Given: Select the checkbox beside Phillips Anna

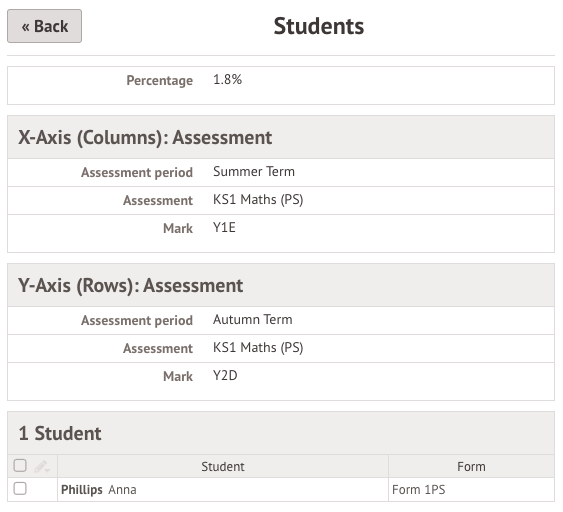Looking at the screenshot, I should 20,489.
